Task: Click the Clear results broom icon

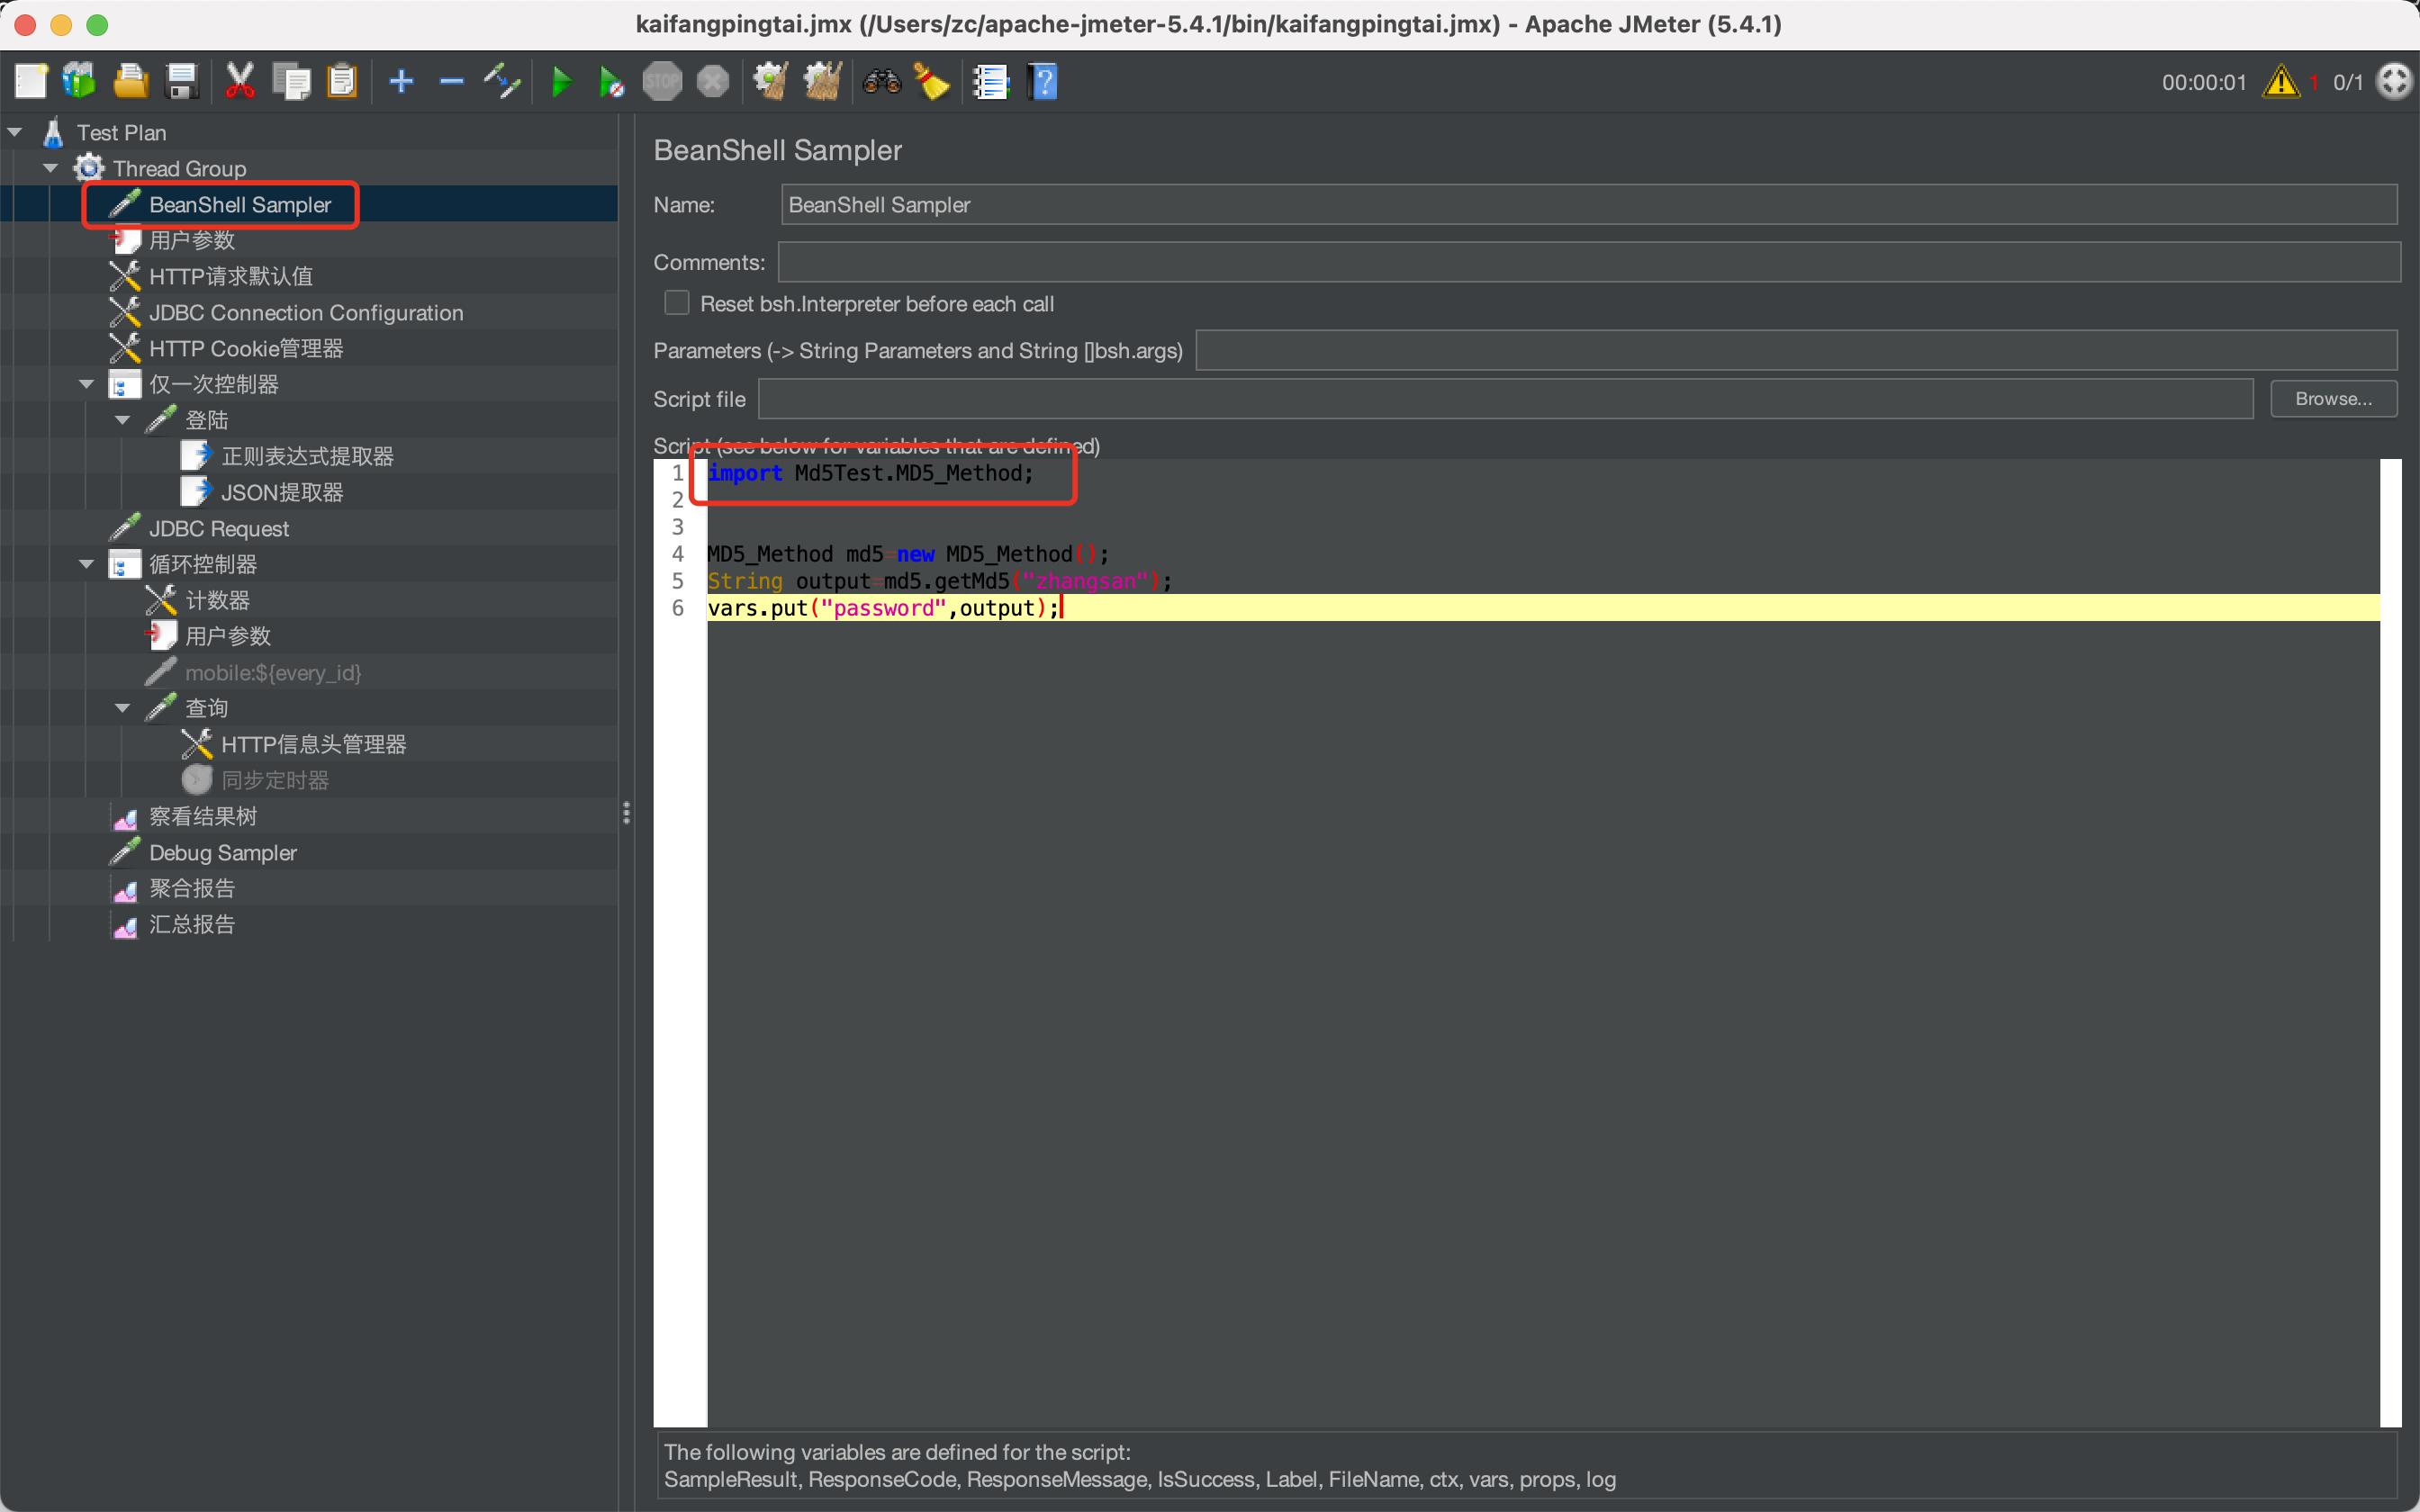Action: (x=771, y=81)
